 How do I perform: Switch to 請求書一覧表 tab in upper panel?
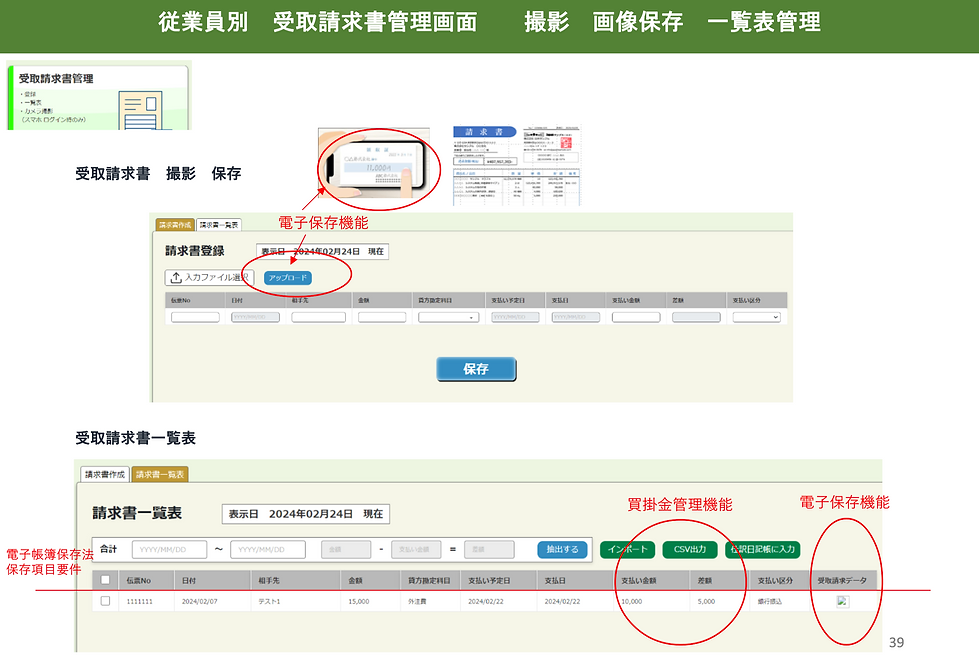tap(219, 225)
